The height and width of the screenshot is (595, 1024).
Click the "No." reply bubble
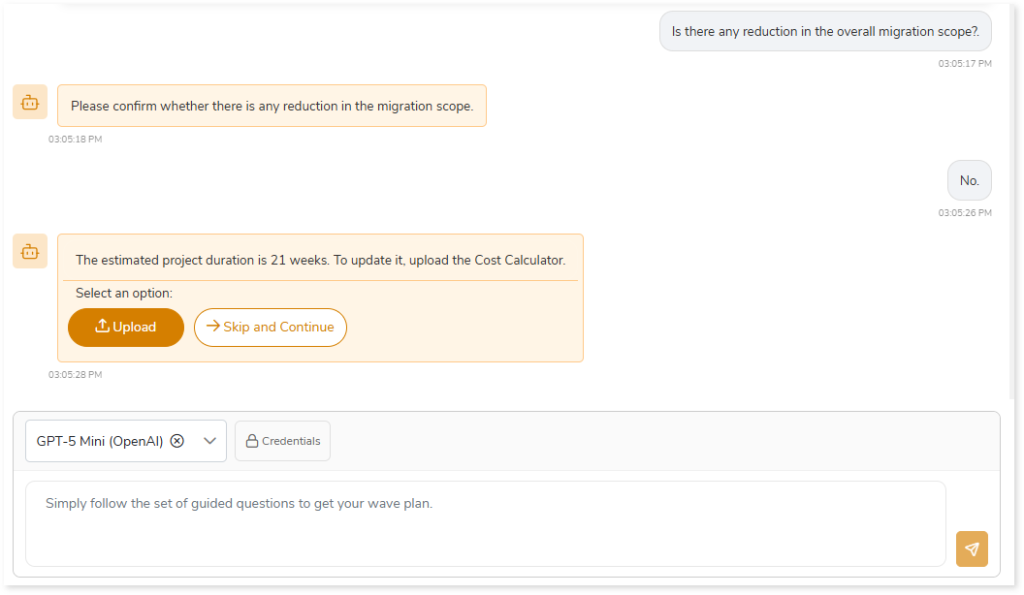[969, 181]
